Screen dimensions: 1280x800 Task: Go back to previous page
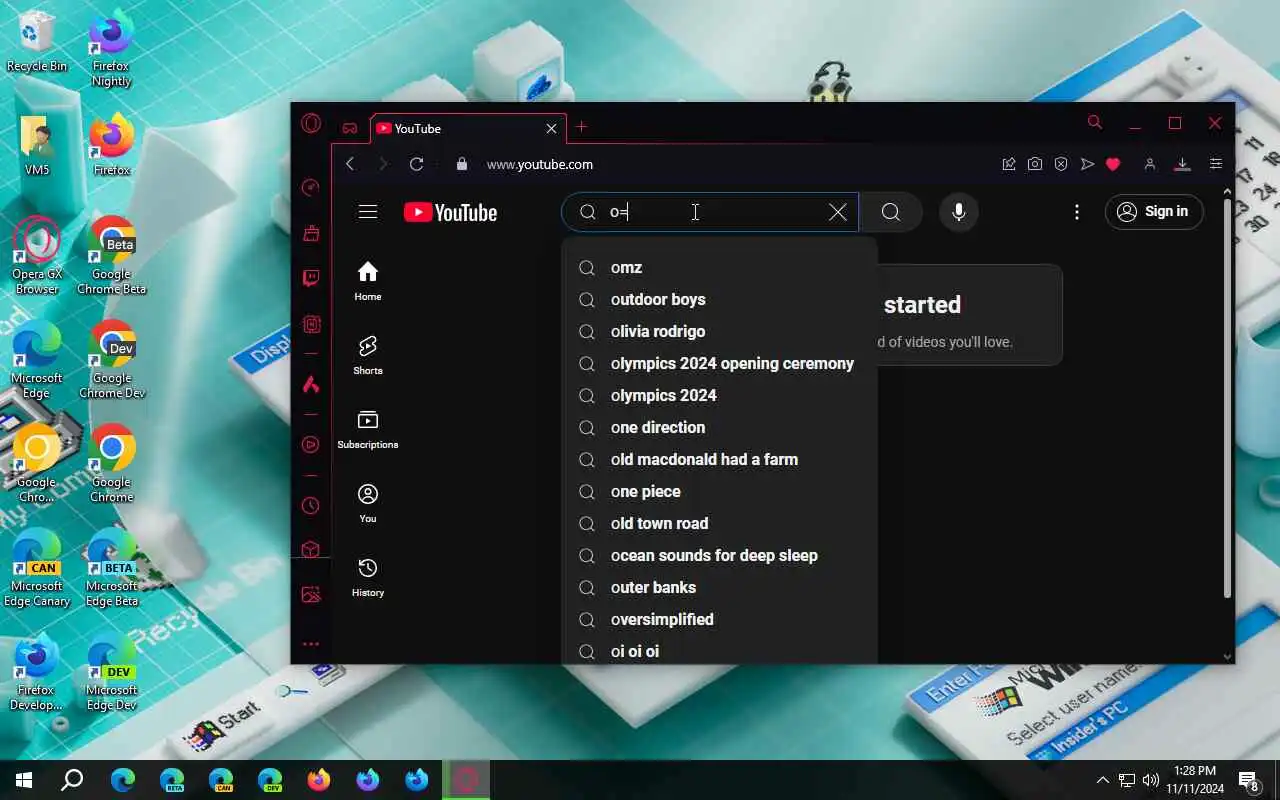click(x=350, y=164)
